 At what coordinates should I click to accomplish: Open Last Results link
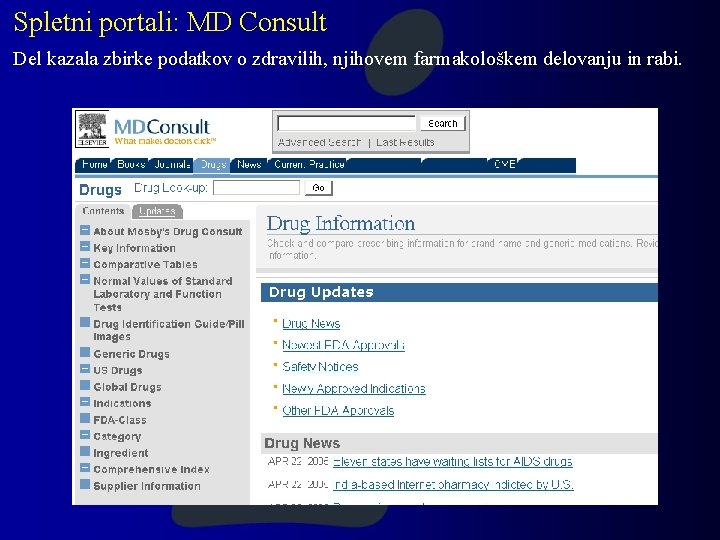click(405, 142)
